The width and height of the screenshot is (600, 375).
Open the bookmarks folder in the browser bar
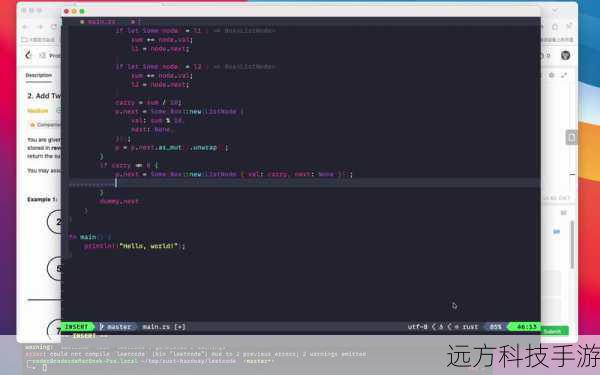(38, 39)
